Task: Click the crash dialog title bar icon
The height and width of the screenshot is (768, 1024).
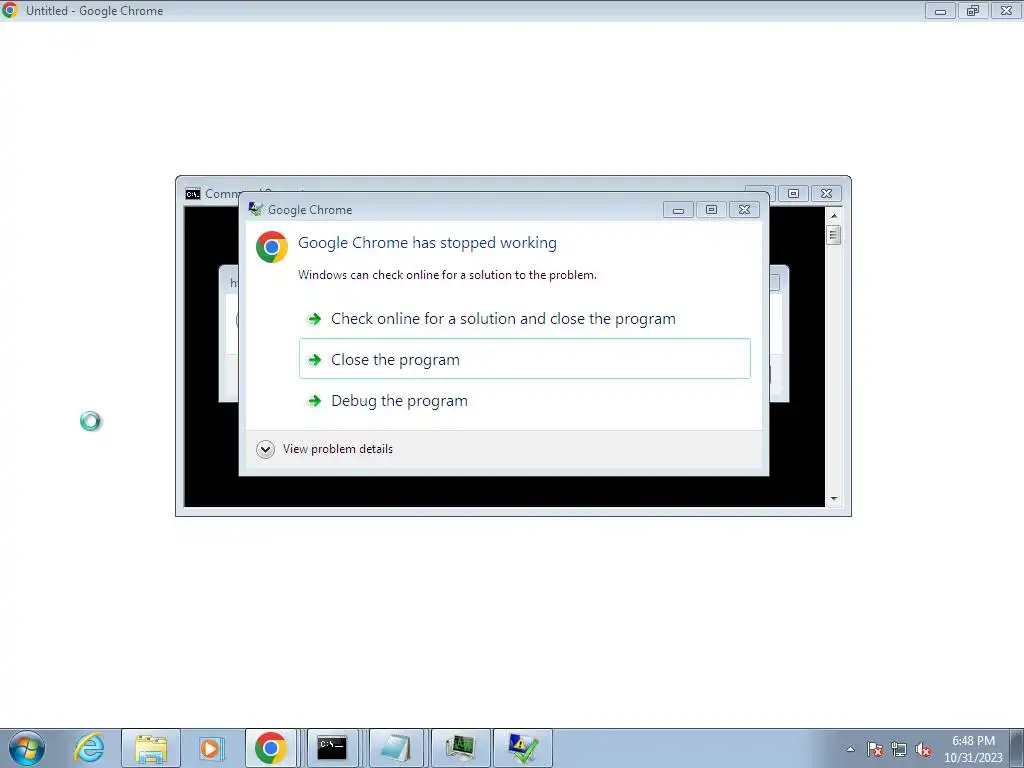Action: 255,209
